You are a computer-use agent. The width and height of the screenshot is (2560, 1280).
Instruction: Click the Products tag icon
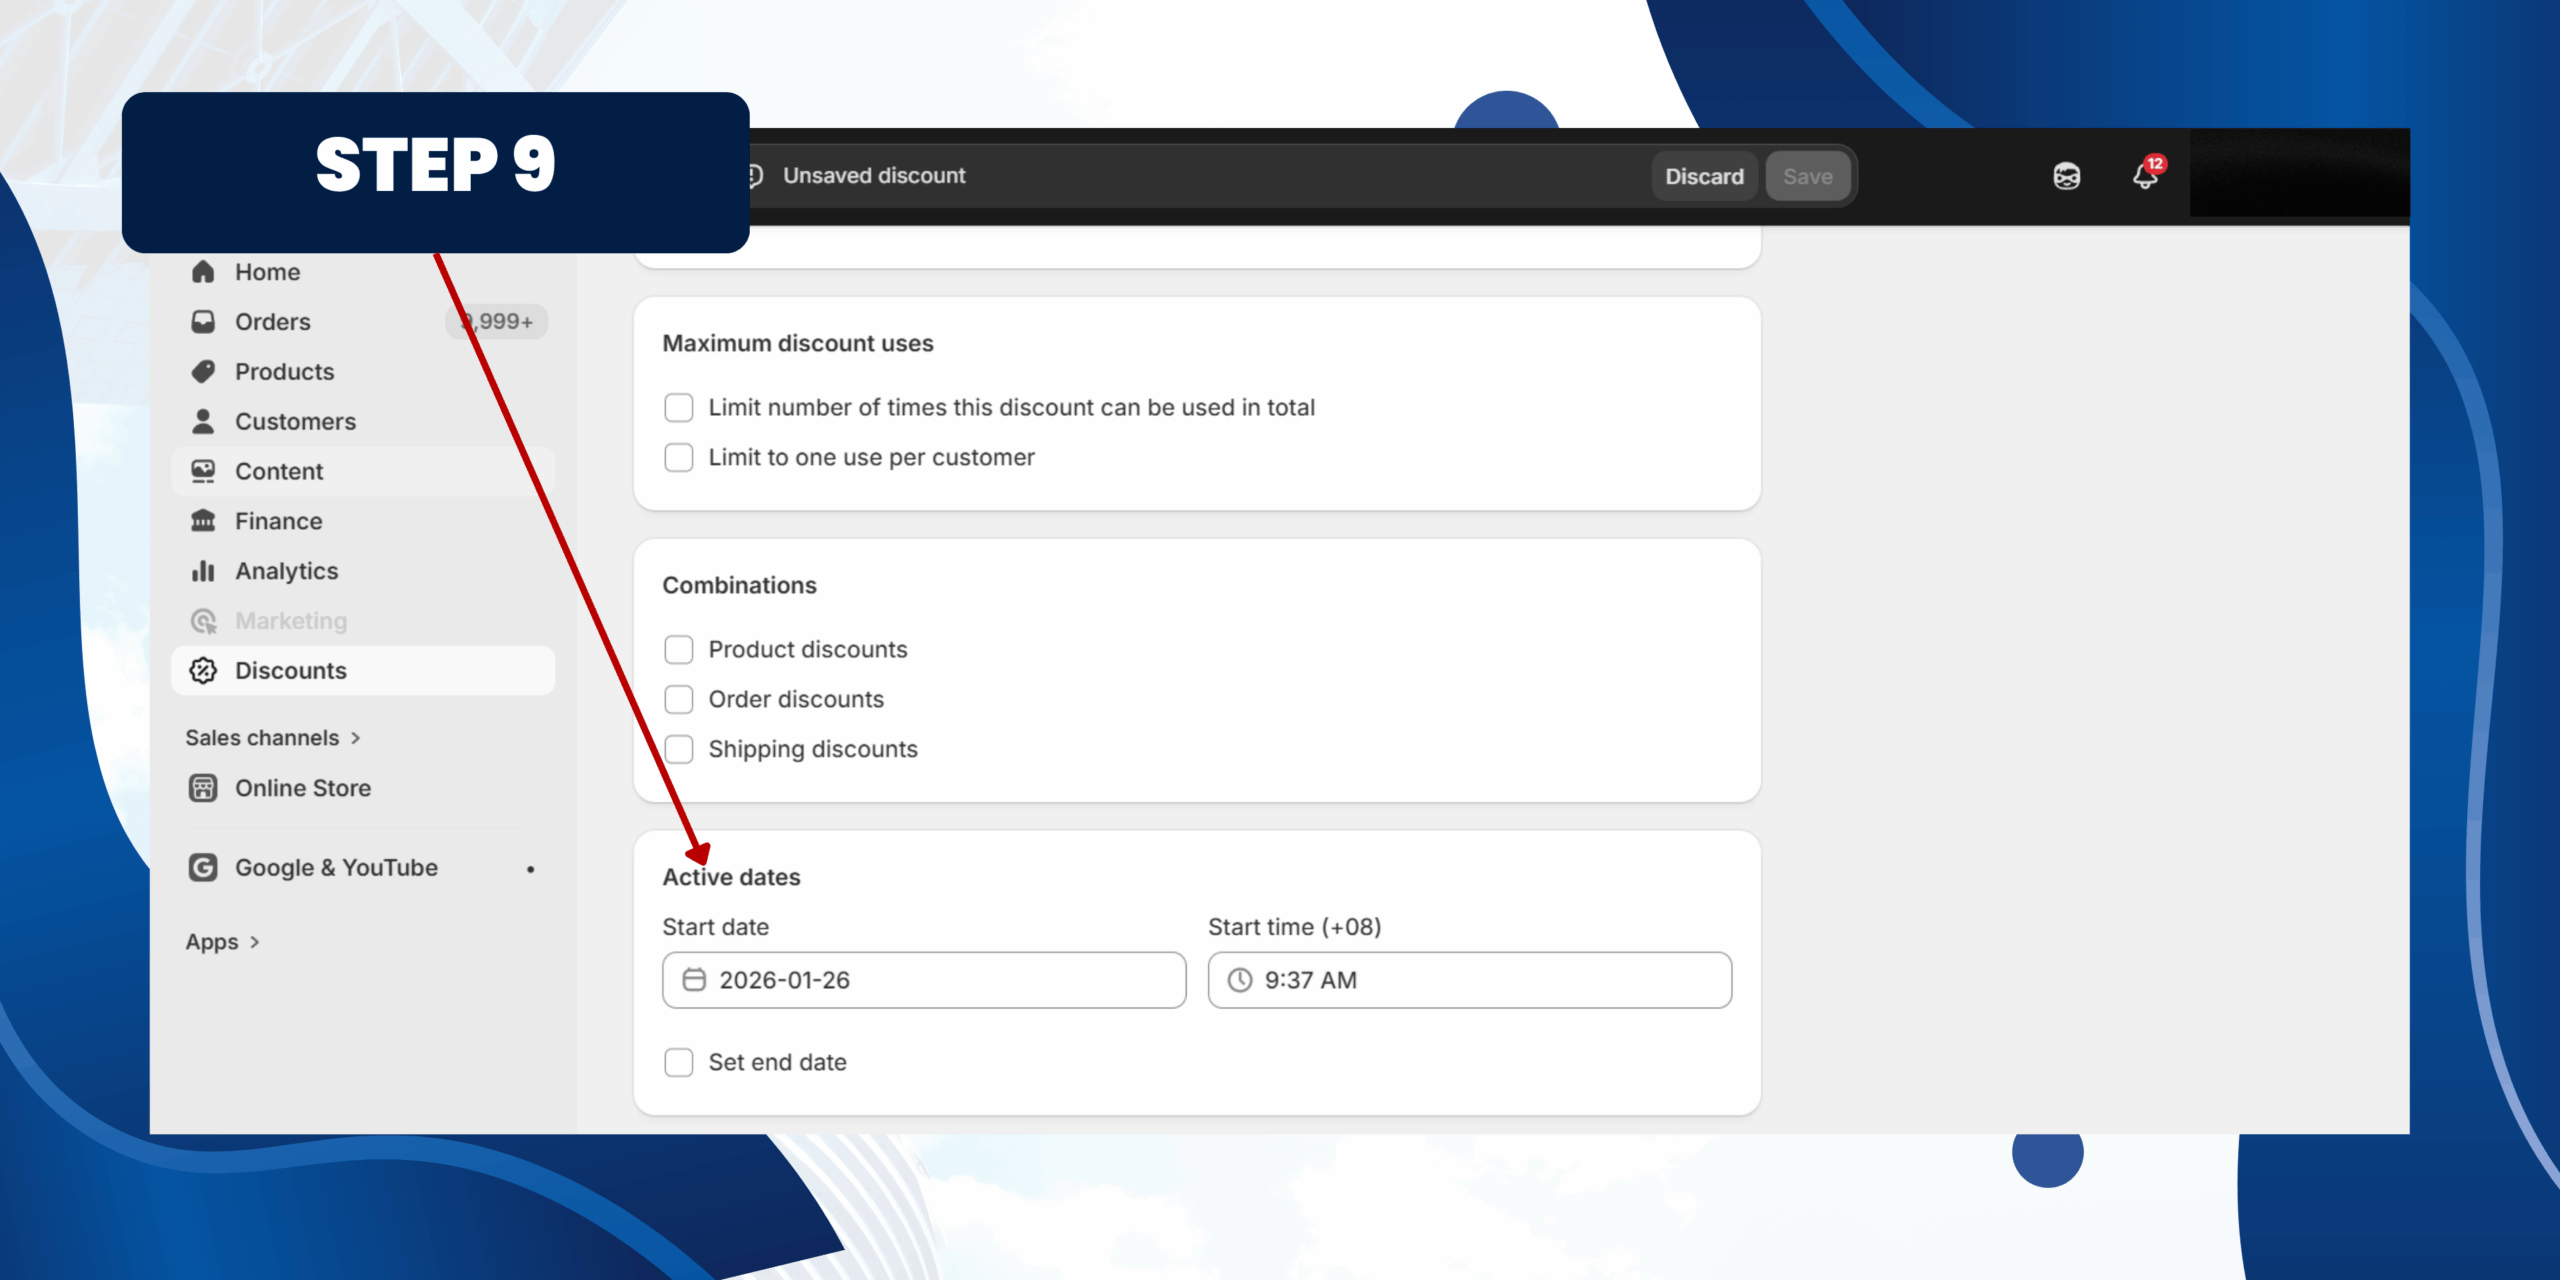tap(203, 372)
